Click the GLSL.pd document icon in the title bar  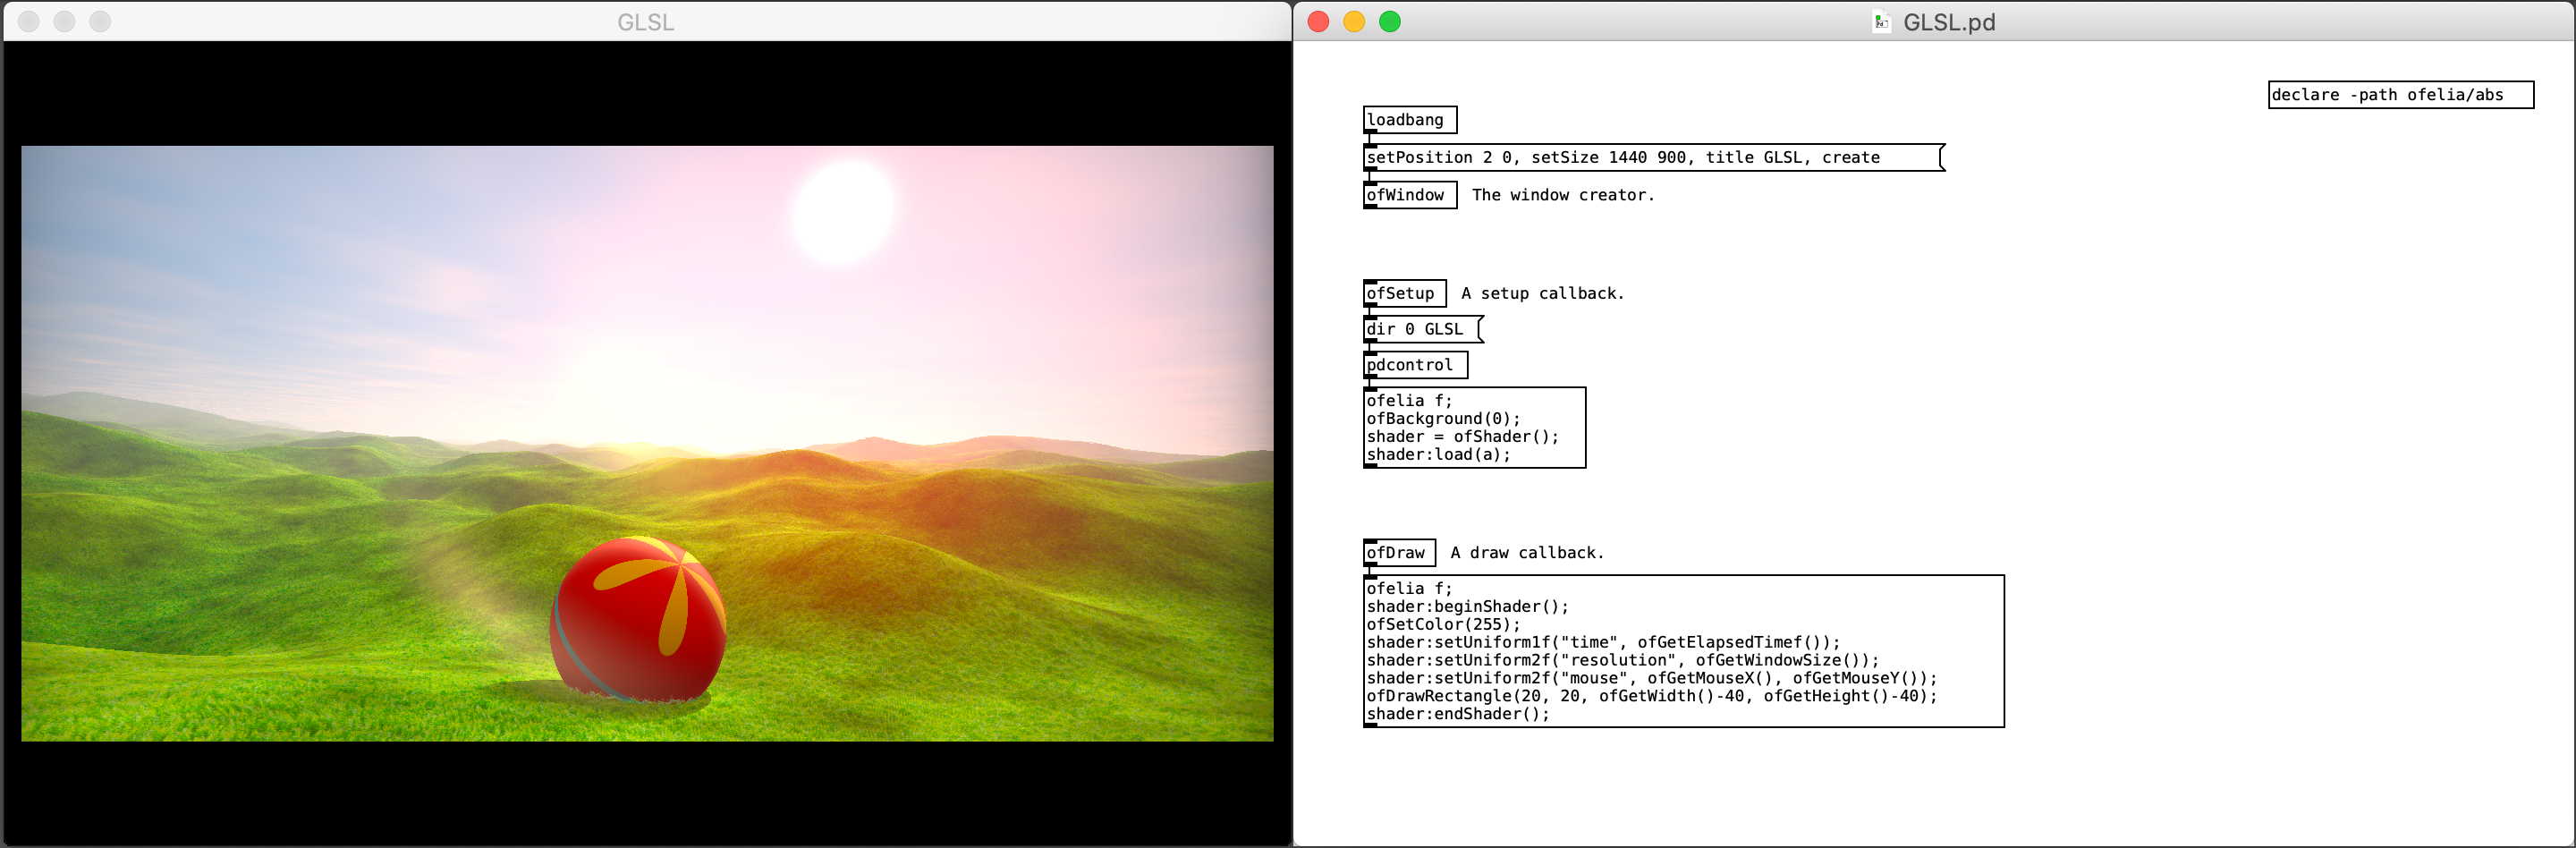1881,22
